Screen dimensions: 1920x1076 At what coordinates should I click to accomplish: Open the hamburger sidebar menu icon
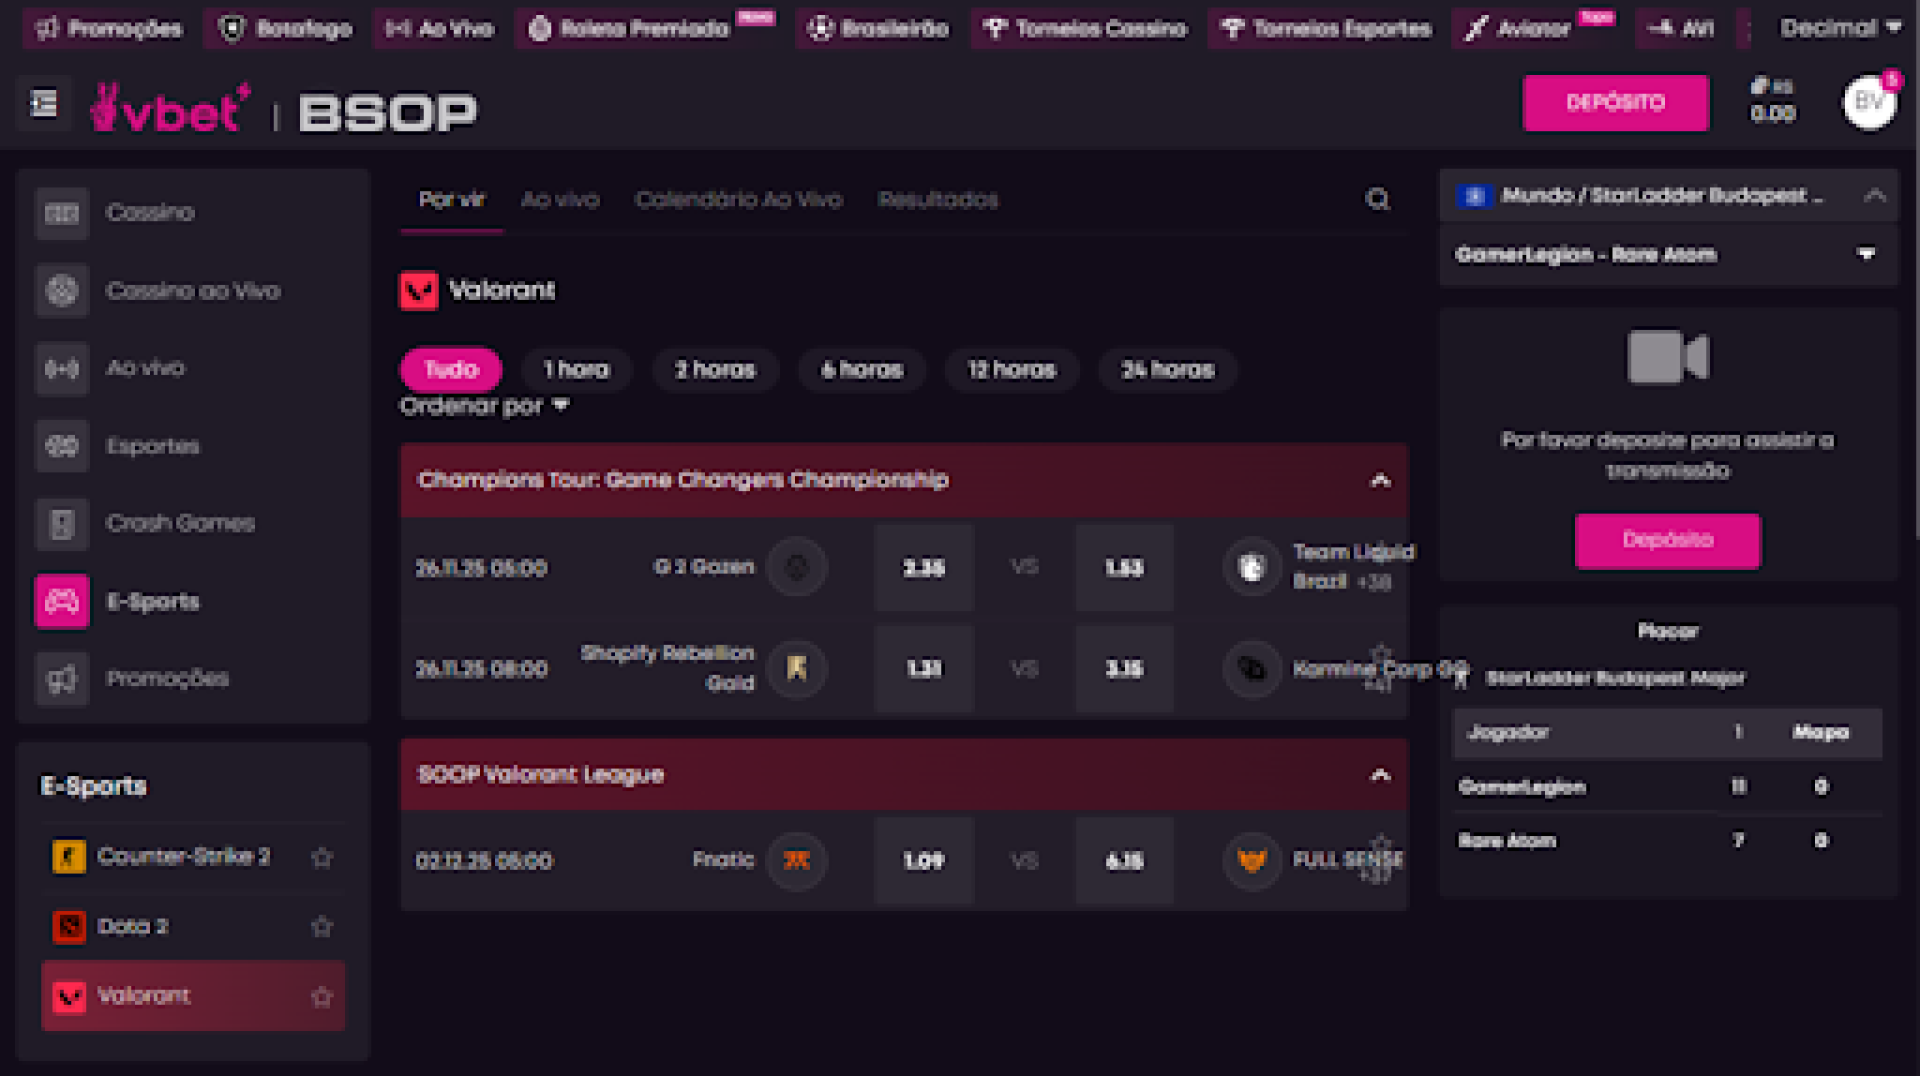pos(44,103)
